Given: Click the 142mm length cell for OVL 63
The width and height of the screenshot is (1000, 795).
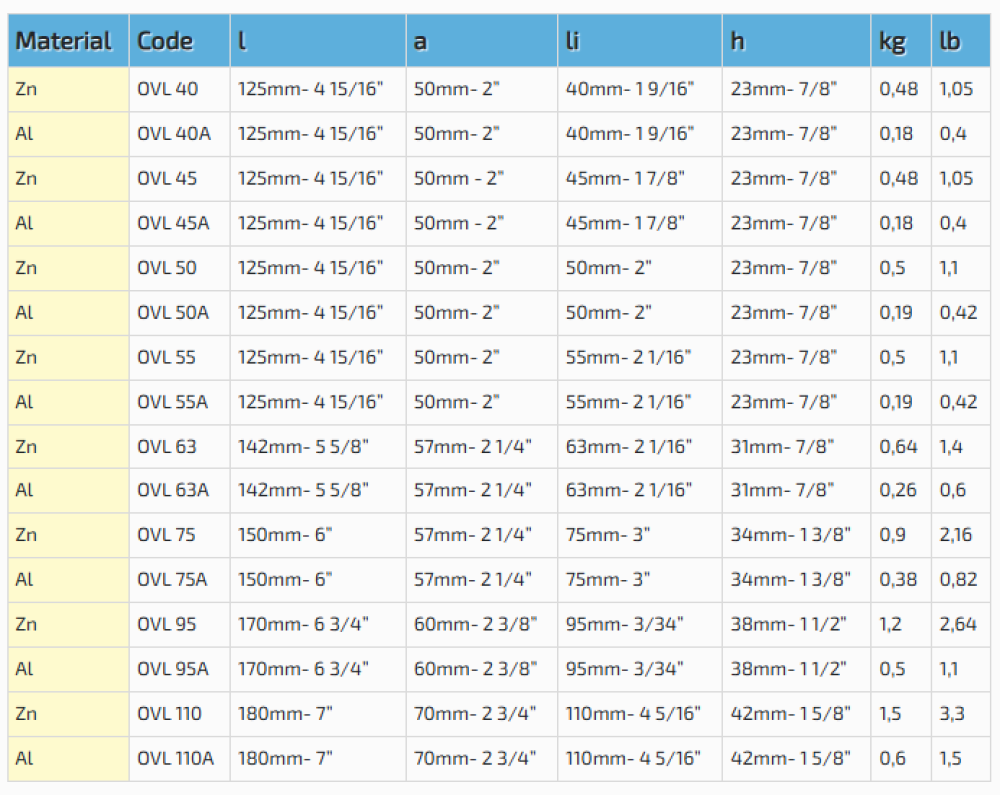Looking at the screenshot, I should click(x=304, y=447).
